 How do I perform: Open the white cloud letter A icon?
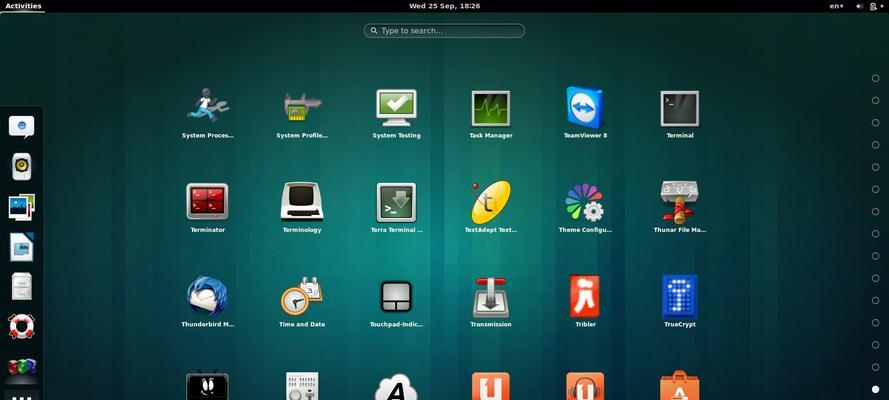(x=396, y=387)
